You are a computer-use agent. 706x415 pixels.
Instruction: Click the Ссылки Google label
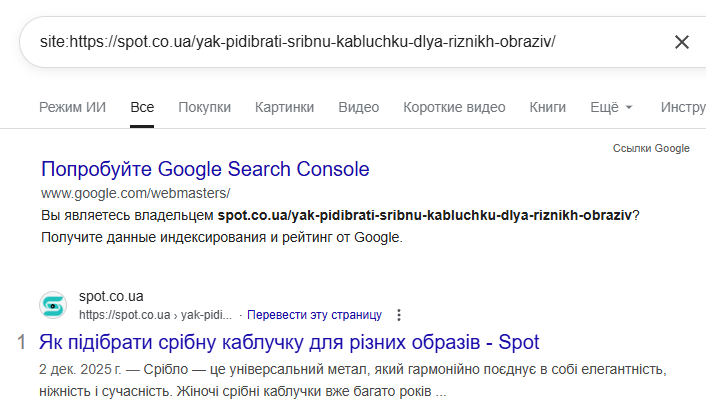tap(651, 148)
